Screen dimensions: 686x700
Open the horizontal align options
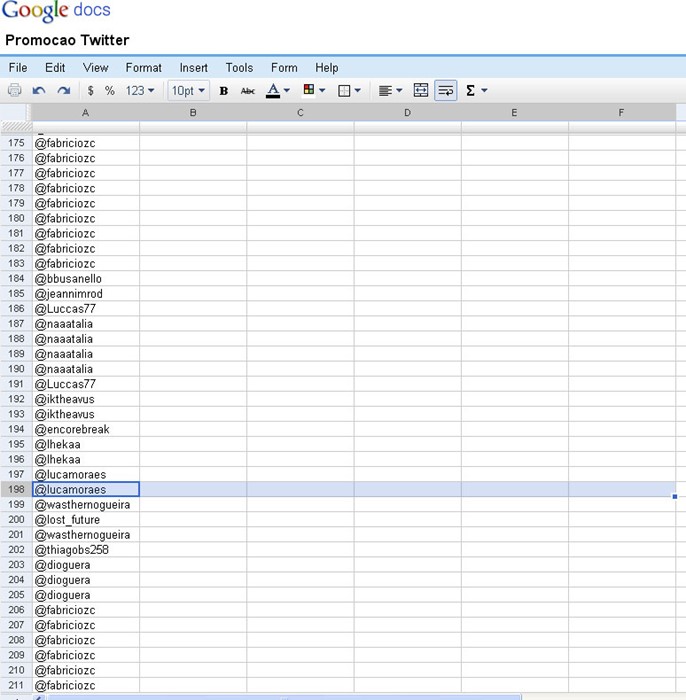pos(390,90)
